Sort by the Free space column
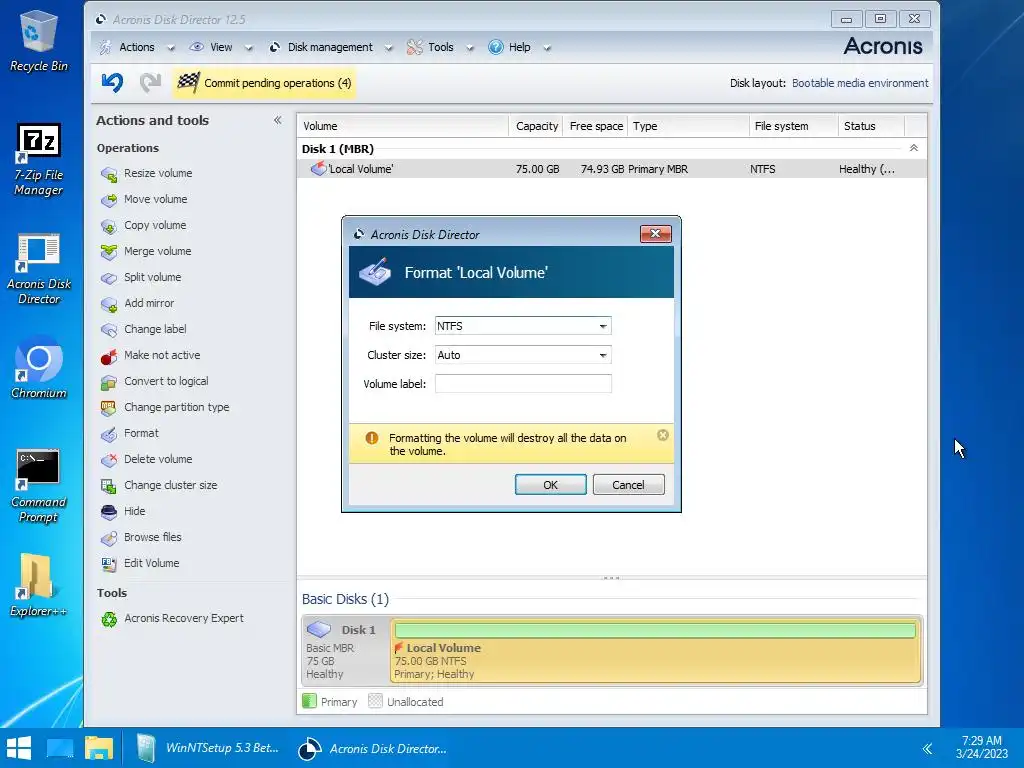 coord(596,126)
